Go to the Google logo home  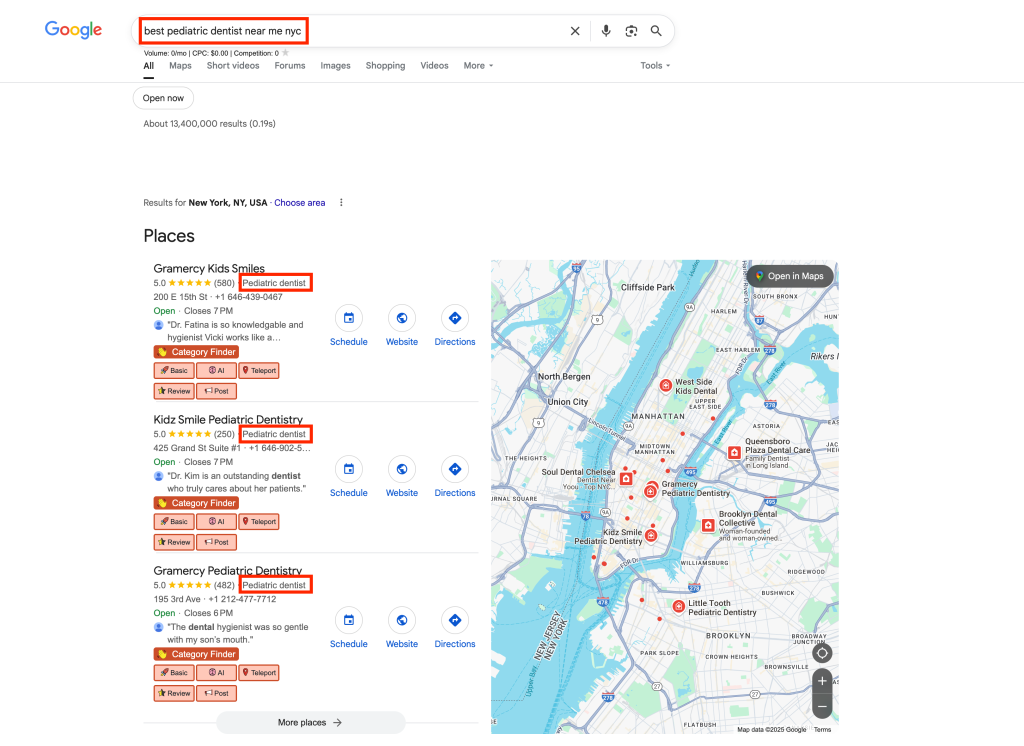(73, 29)
